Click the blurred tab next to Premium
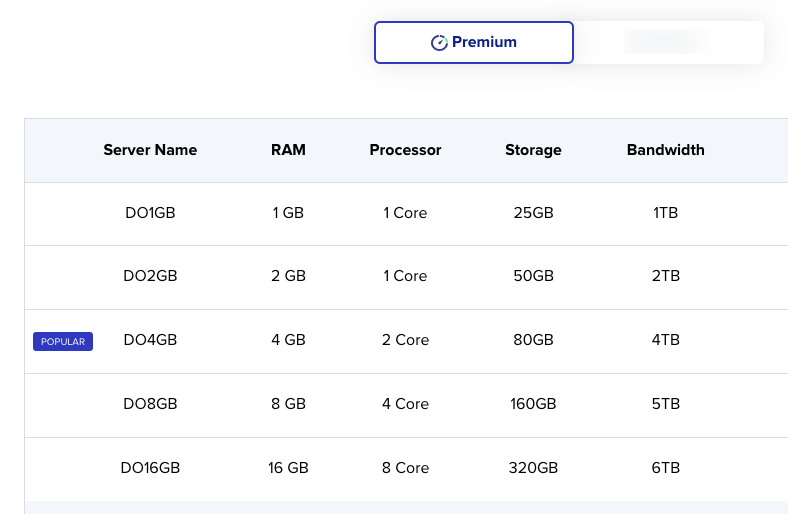Viewport: 788px width, 514px height. click(667, 42)
